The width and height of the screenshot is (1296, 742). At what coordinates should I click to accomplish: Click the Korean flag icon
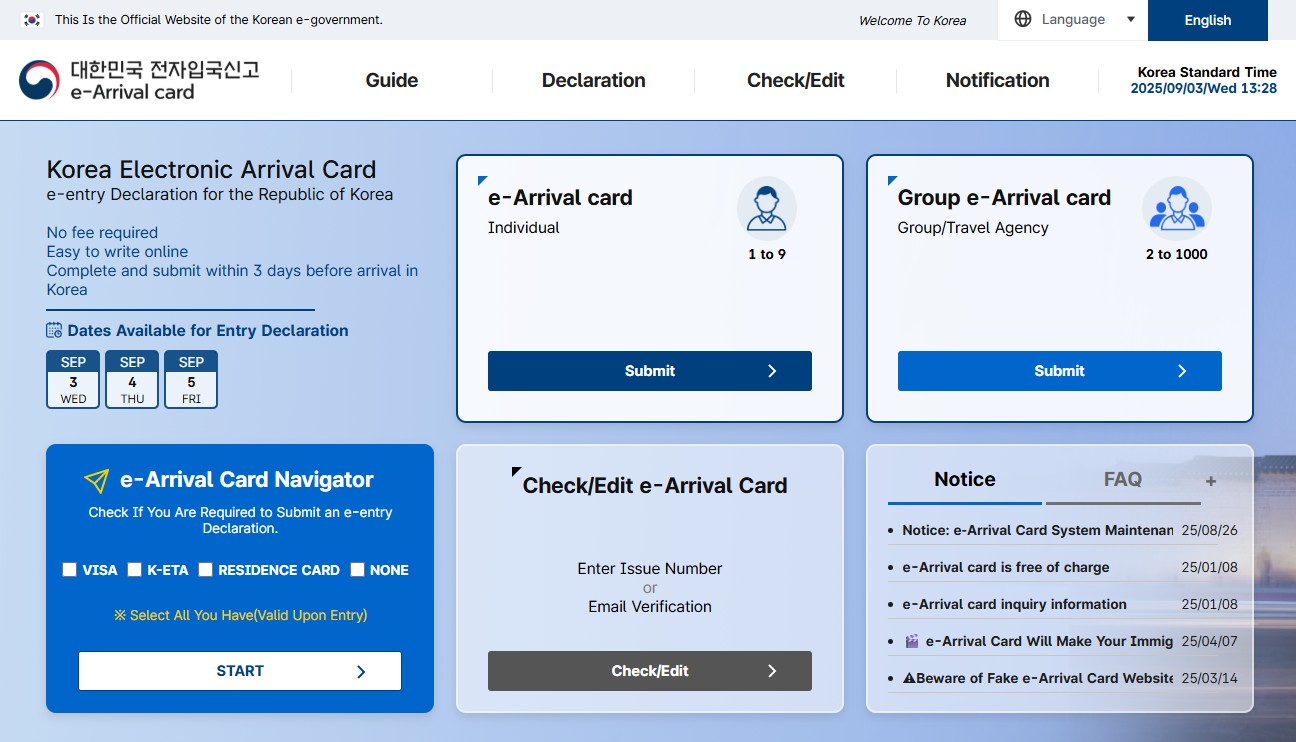coord(32,20)
